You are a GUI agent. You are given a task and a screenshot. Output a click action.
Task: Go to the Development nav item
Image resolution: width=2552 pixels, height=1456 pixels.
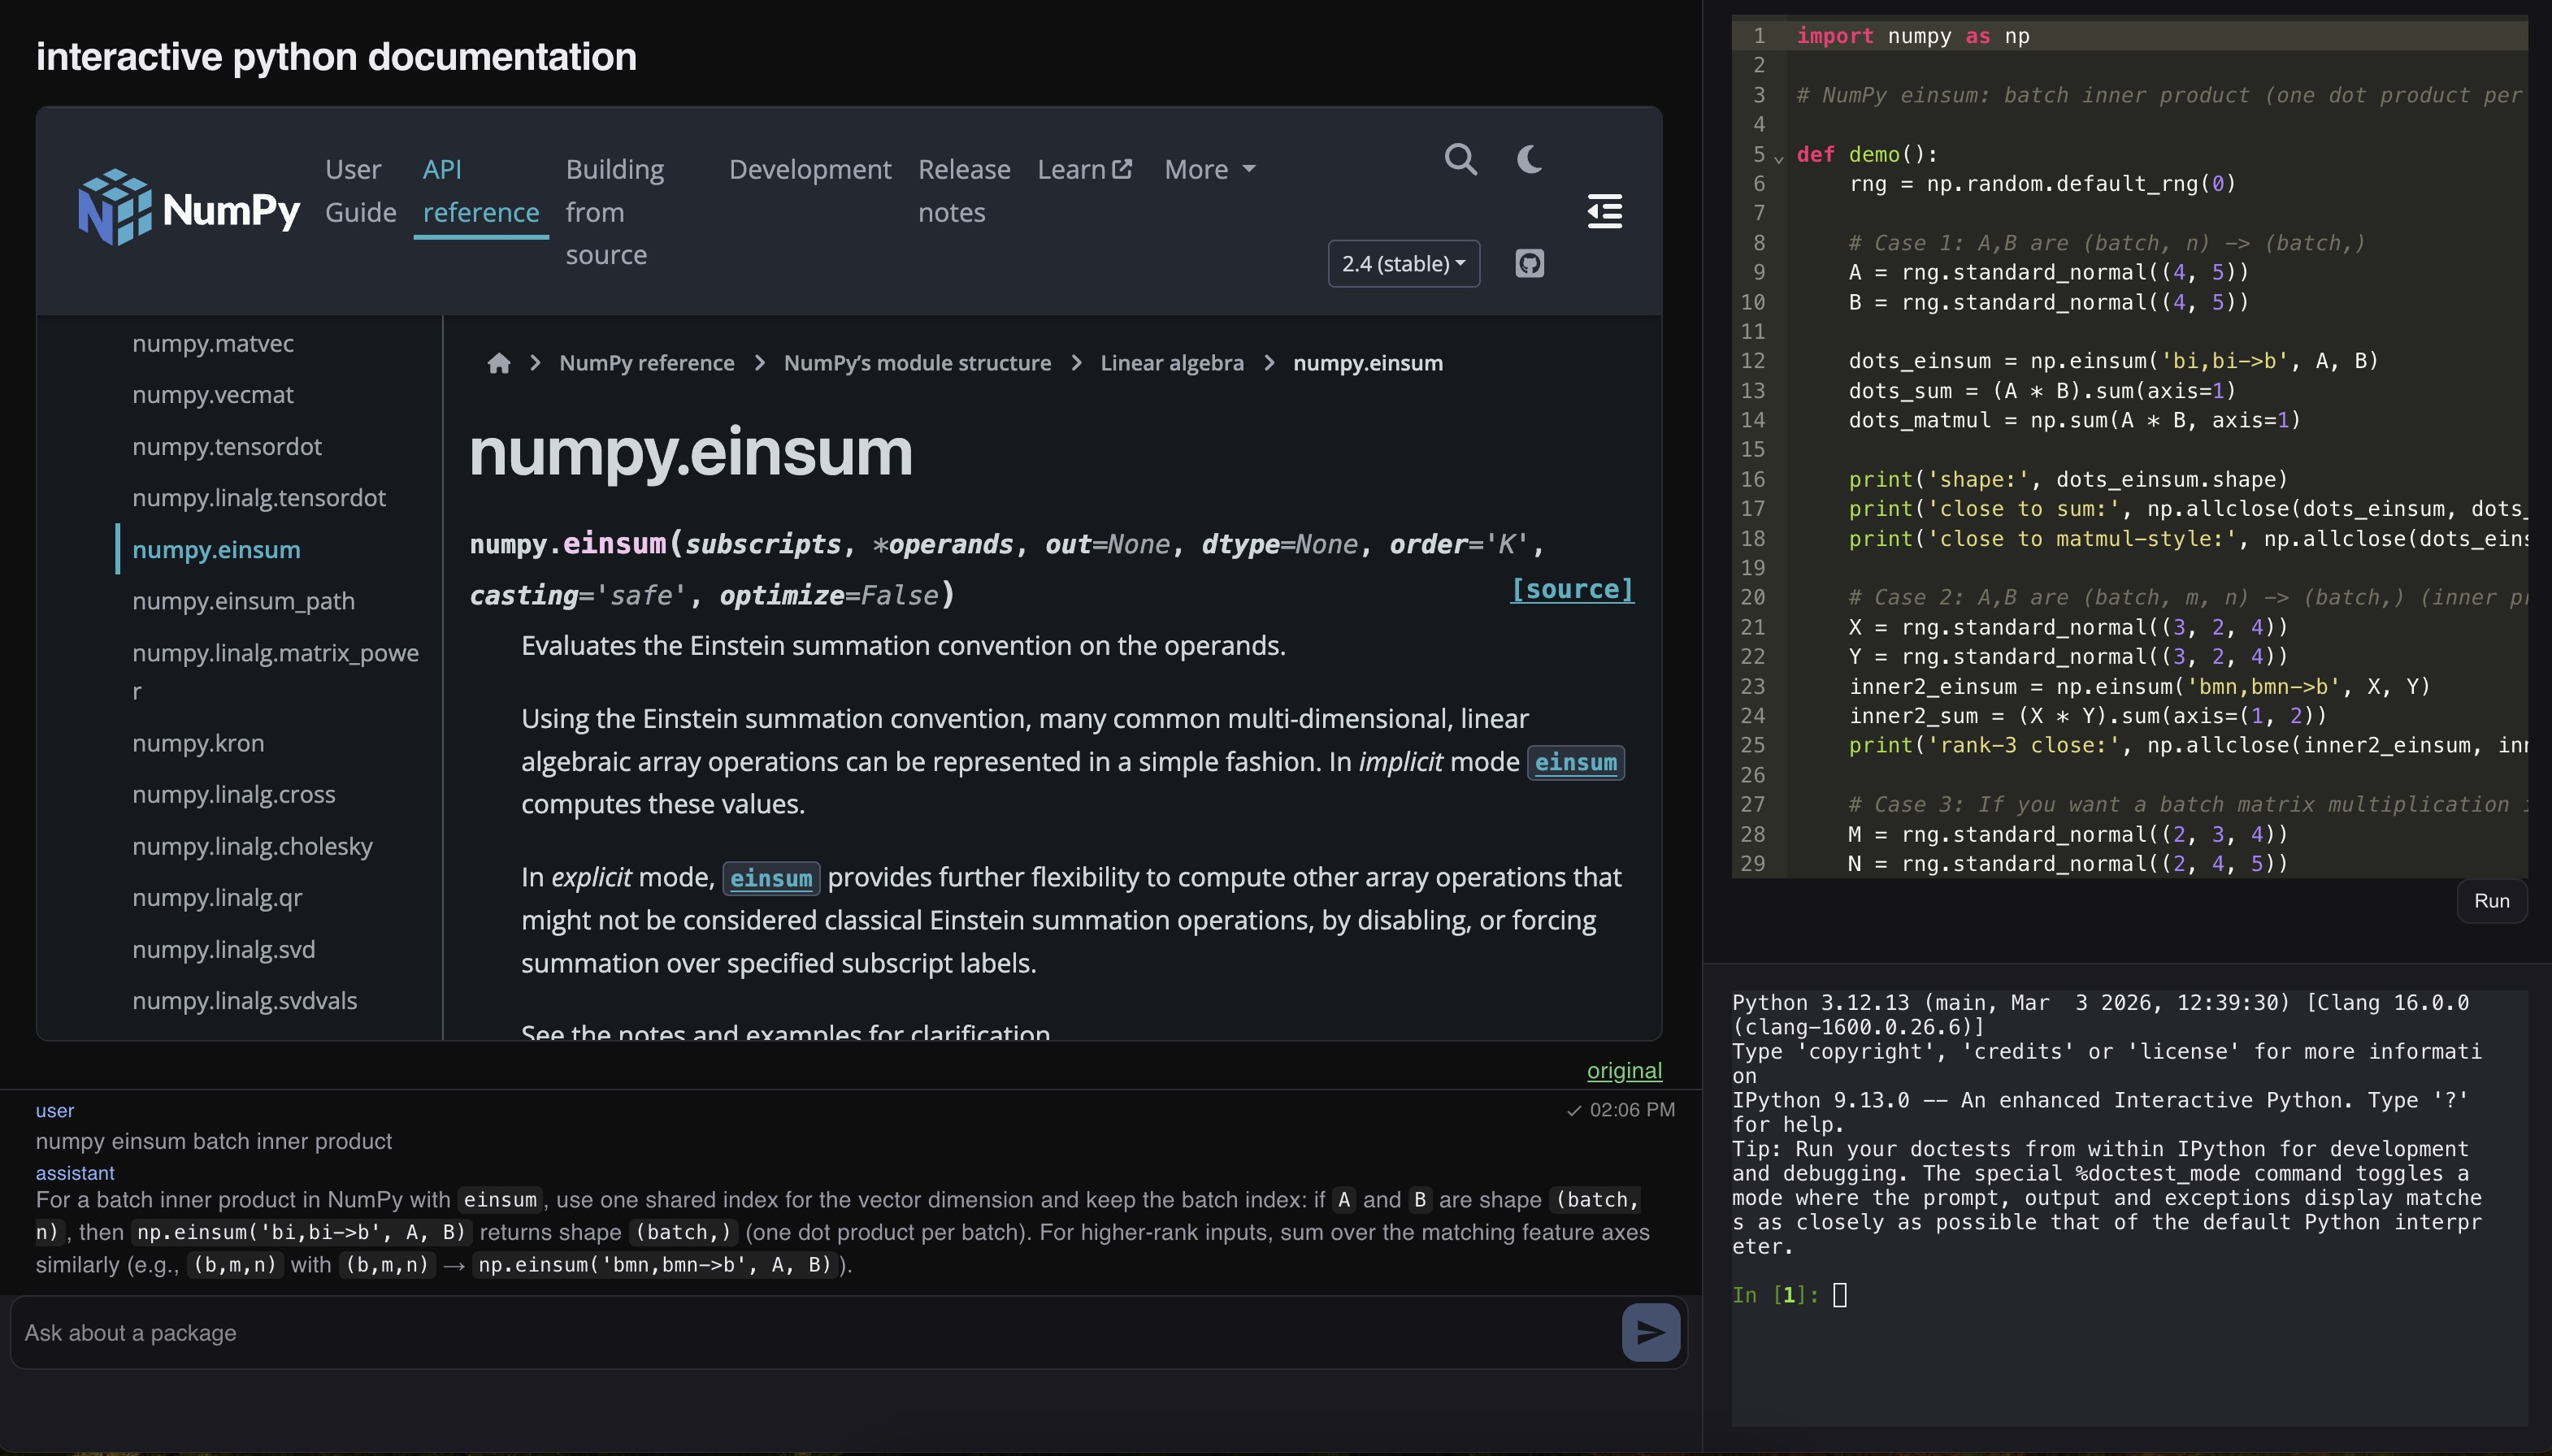click(x=809, y=170)
